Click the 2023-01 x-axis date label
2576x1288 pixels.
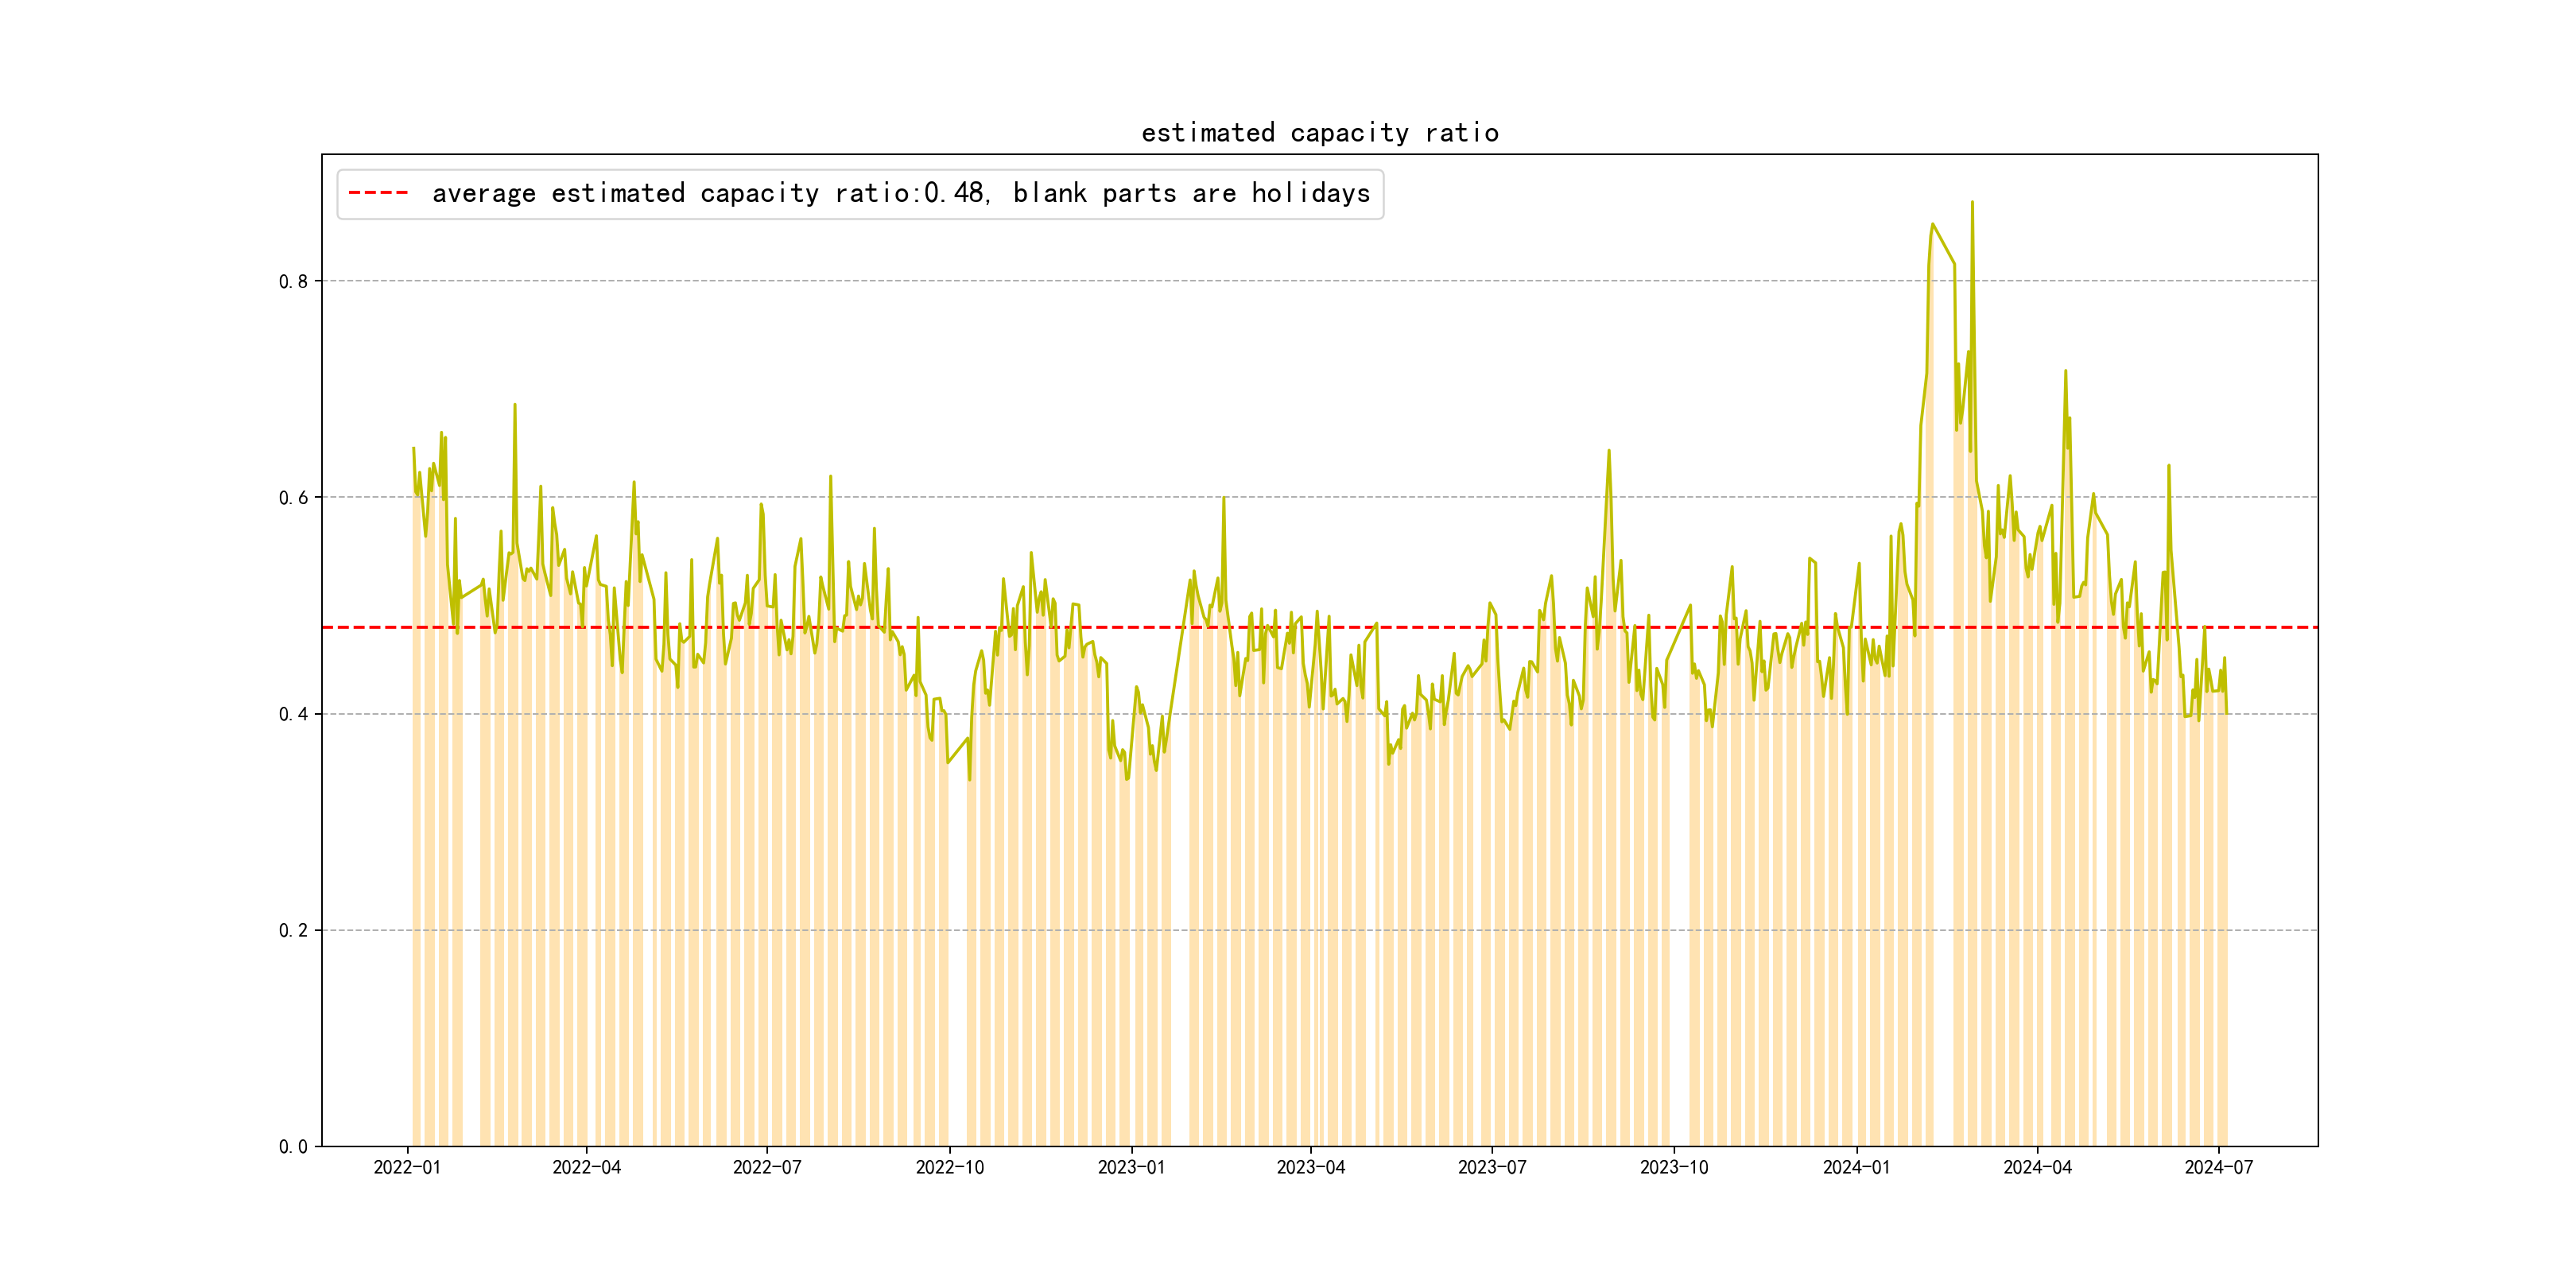pos(1131,1167)
